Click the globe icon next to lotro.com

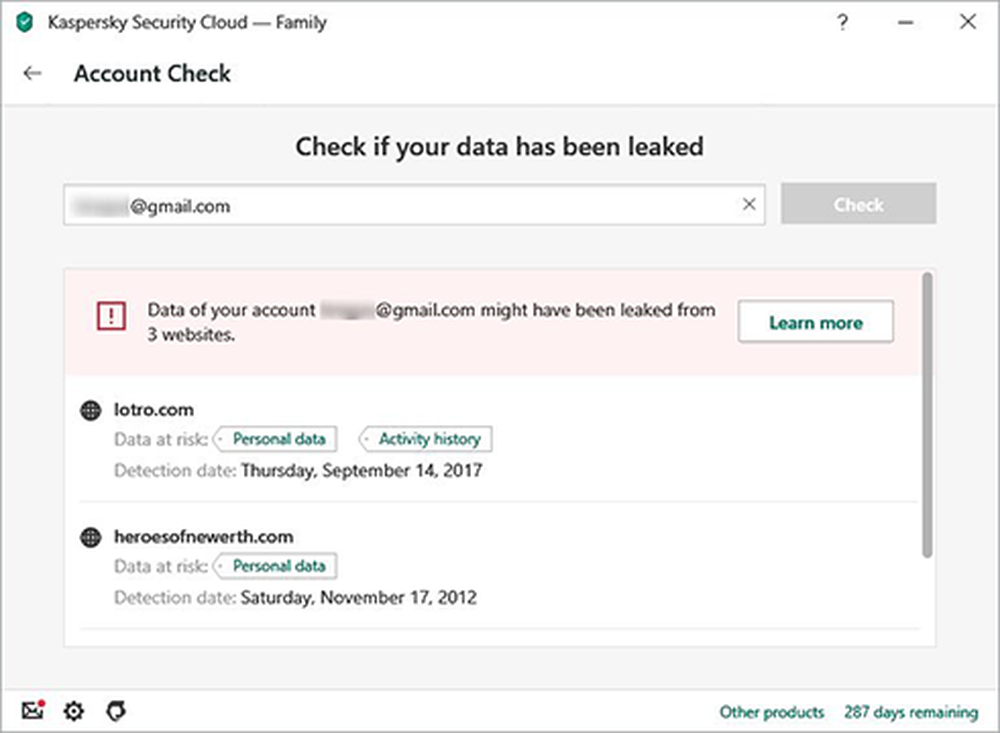(x=93, y=409)
